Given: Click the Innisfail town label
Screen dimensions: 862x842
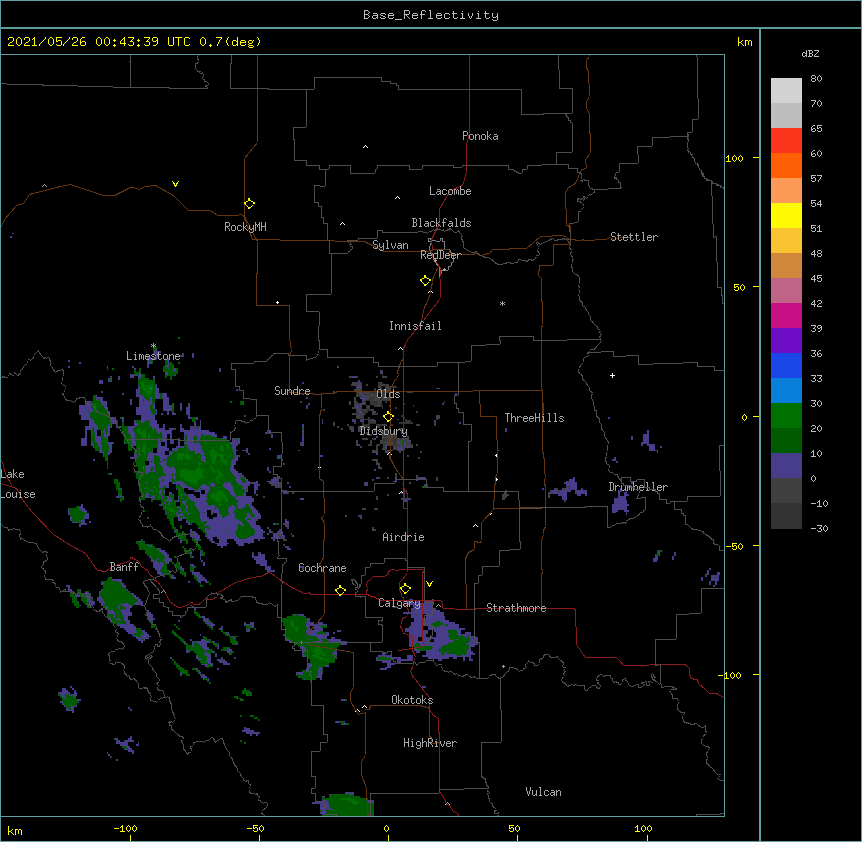Looking at the screenshot, I should [x=415, y=326].
